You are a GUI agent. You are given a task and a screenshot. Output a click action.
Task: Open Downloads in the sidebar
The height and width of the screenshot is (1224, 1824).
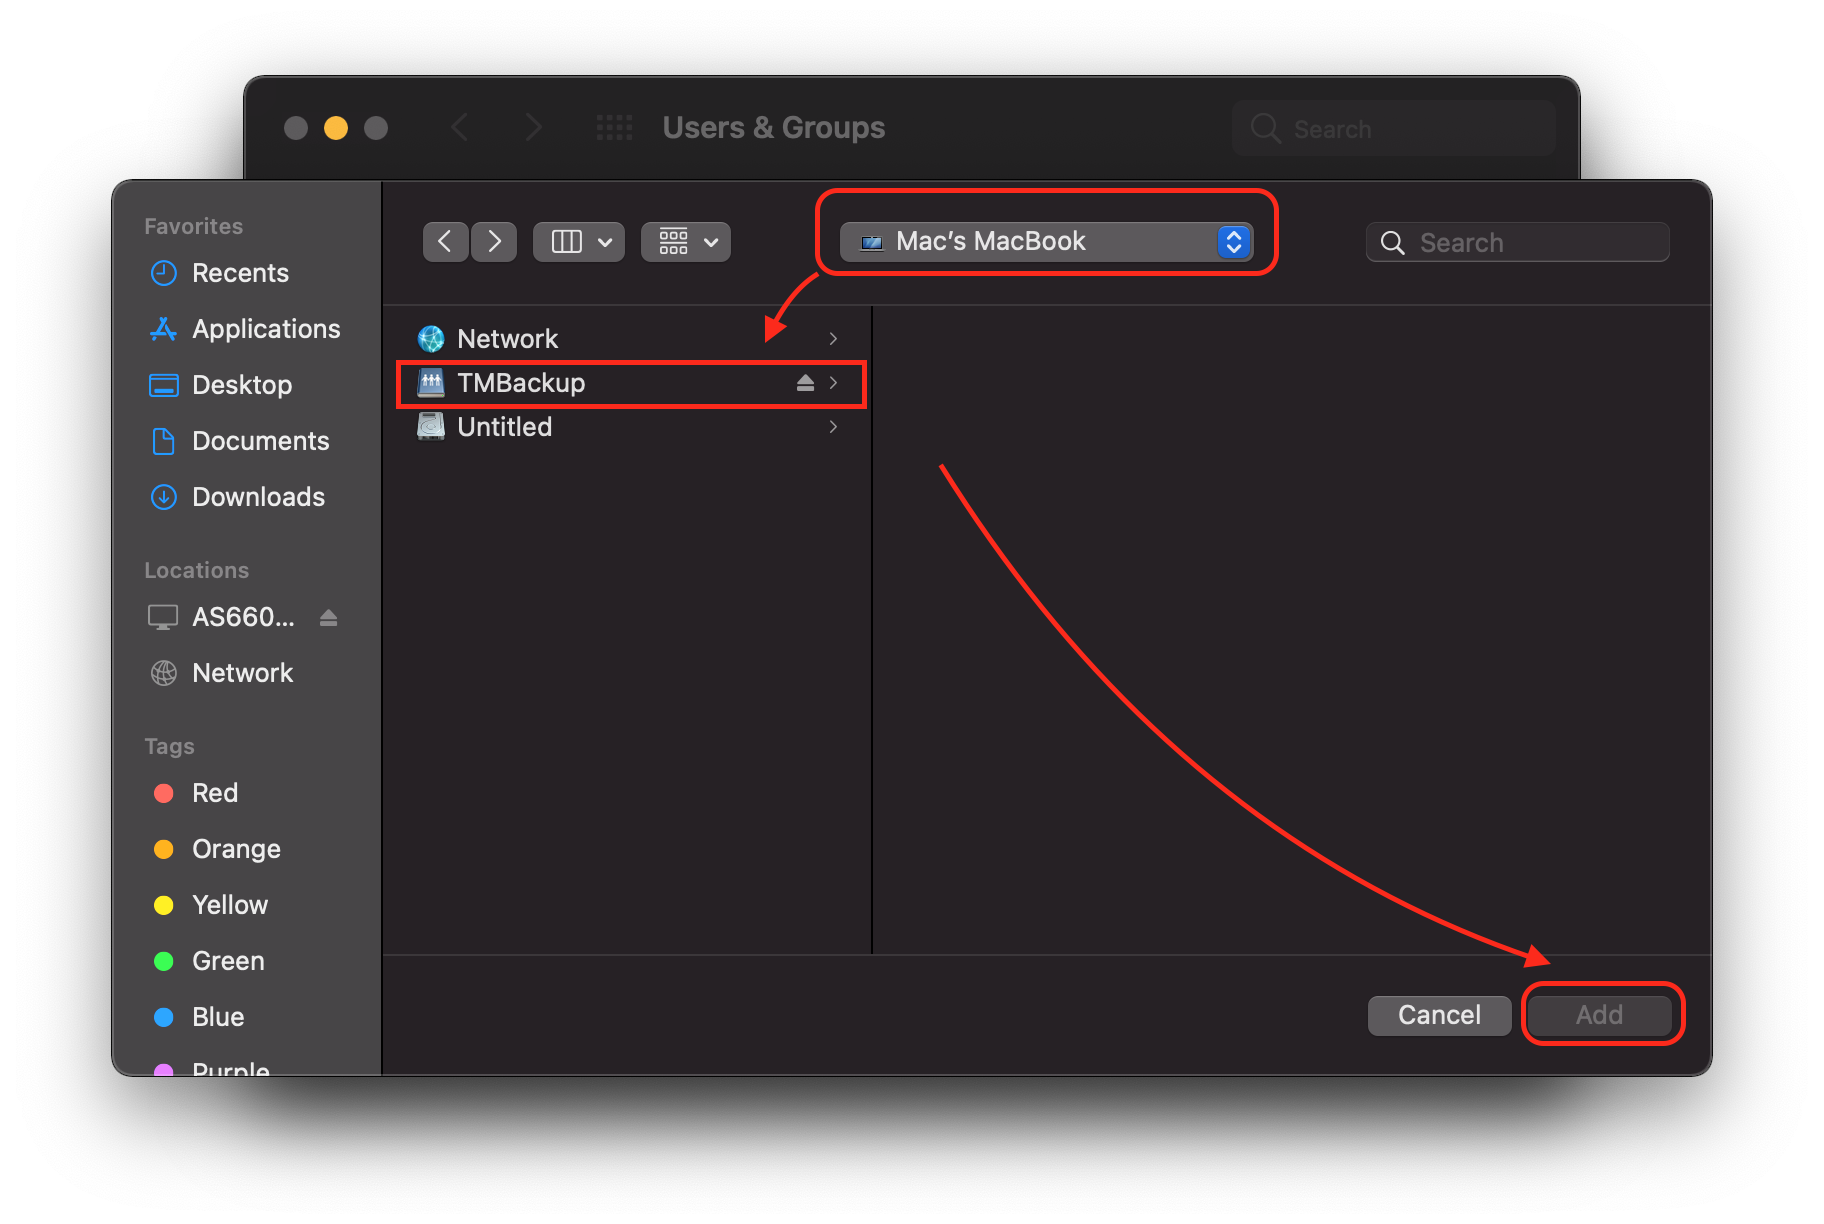pos(257,497)
